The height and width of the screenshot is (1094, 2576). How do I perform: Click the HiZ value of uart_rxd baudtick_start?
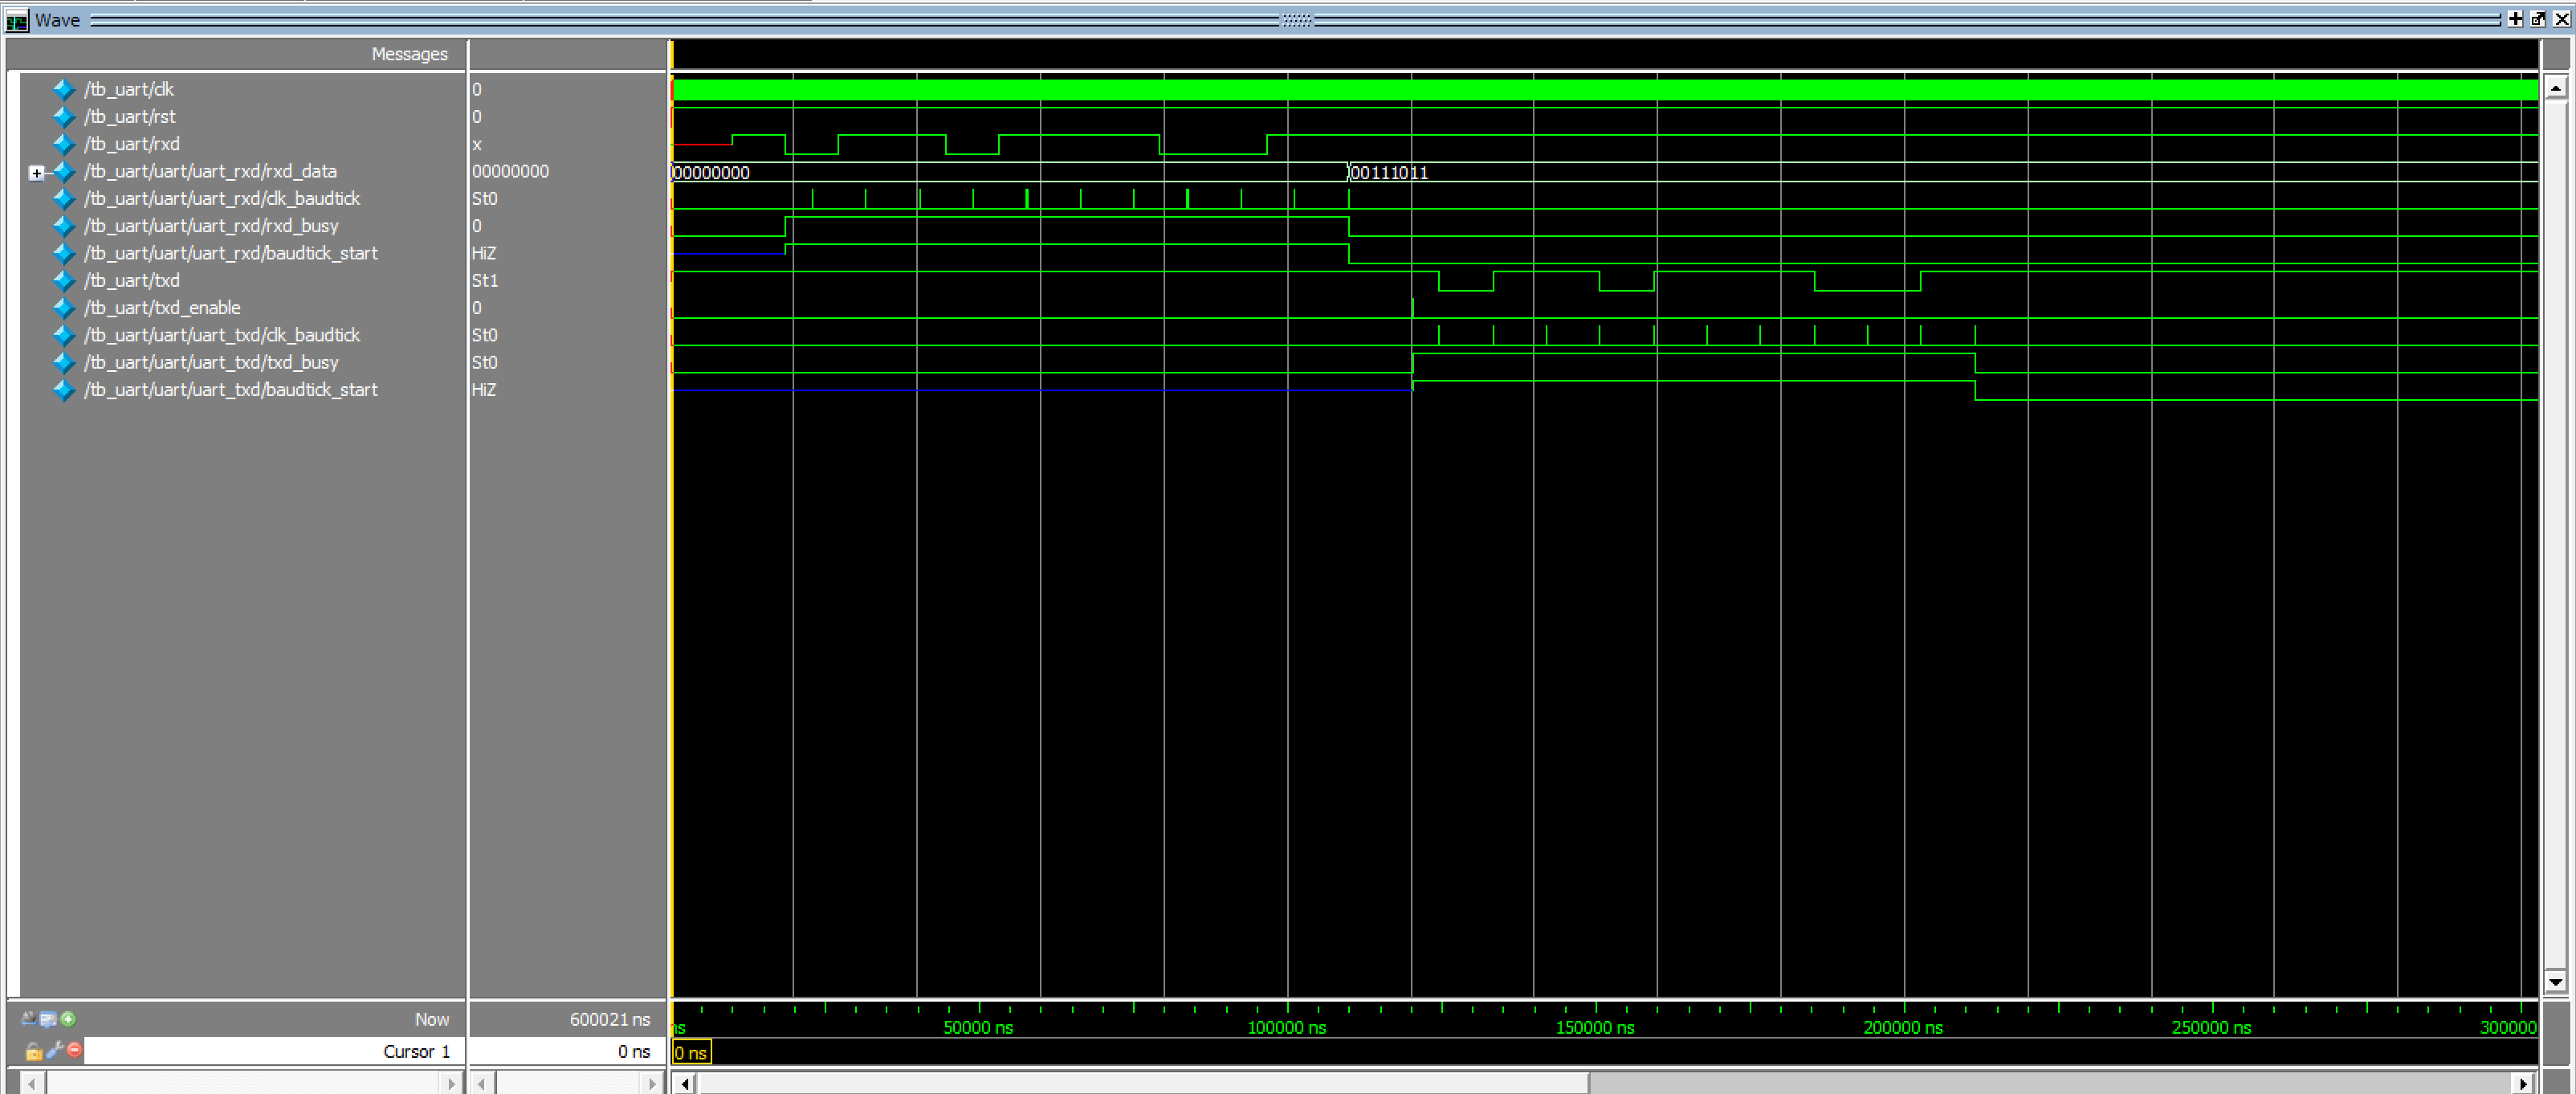484,253
